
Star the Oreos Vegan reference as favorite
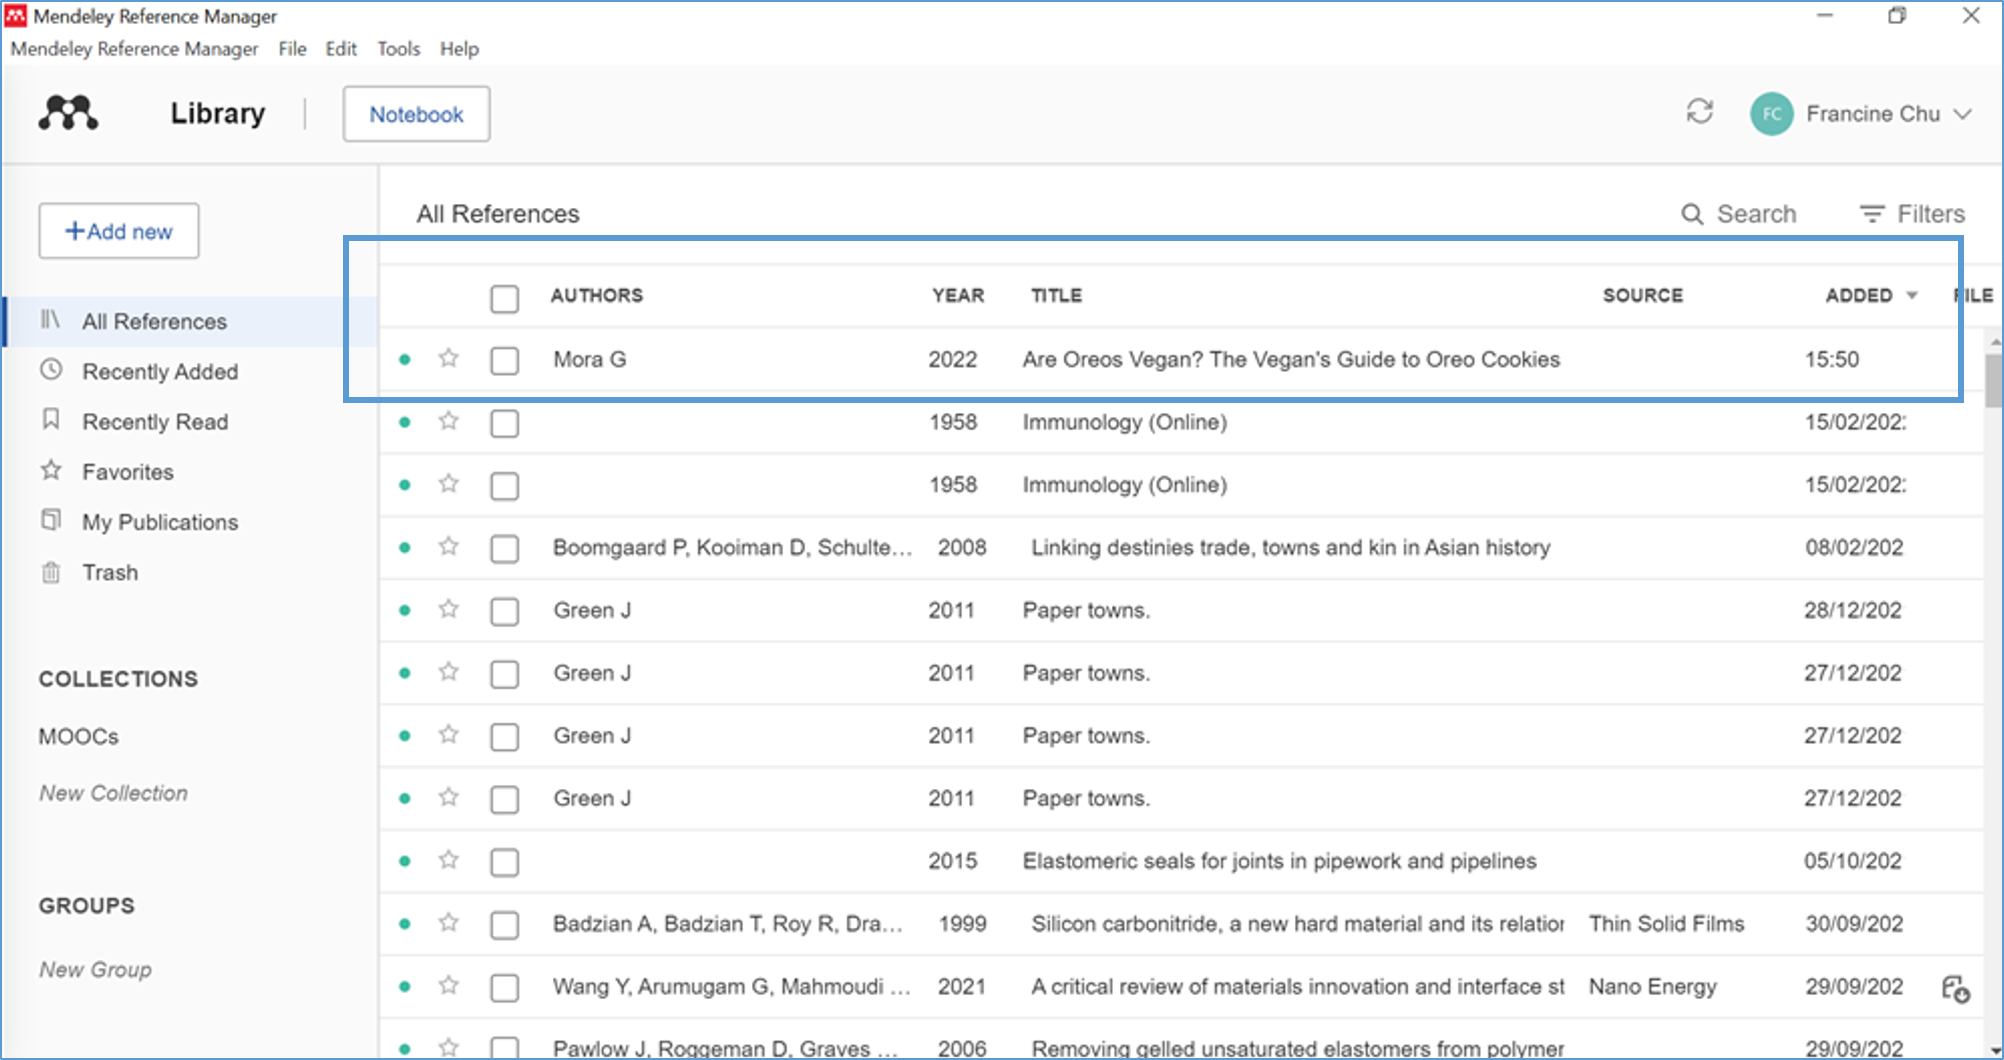(448, 359)
